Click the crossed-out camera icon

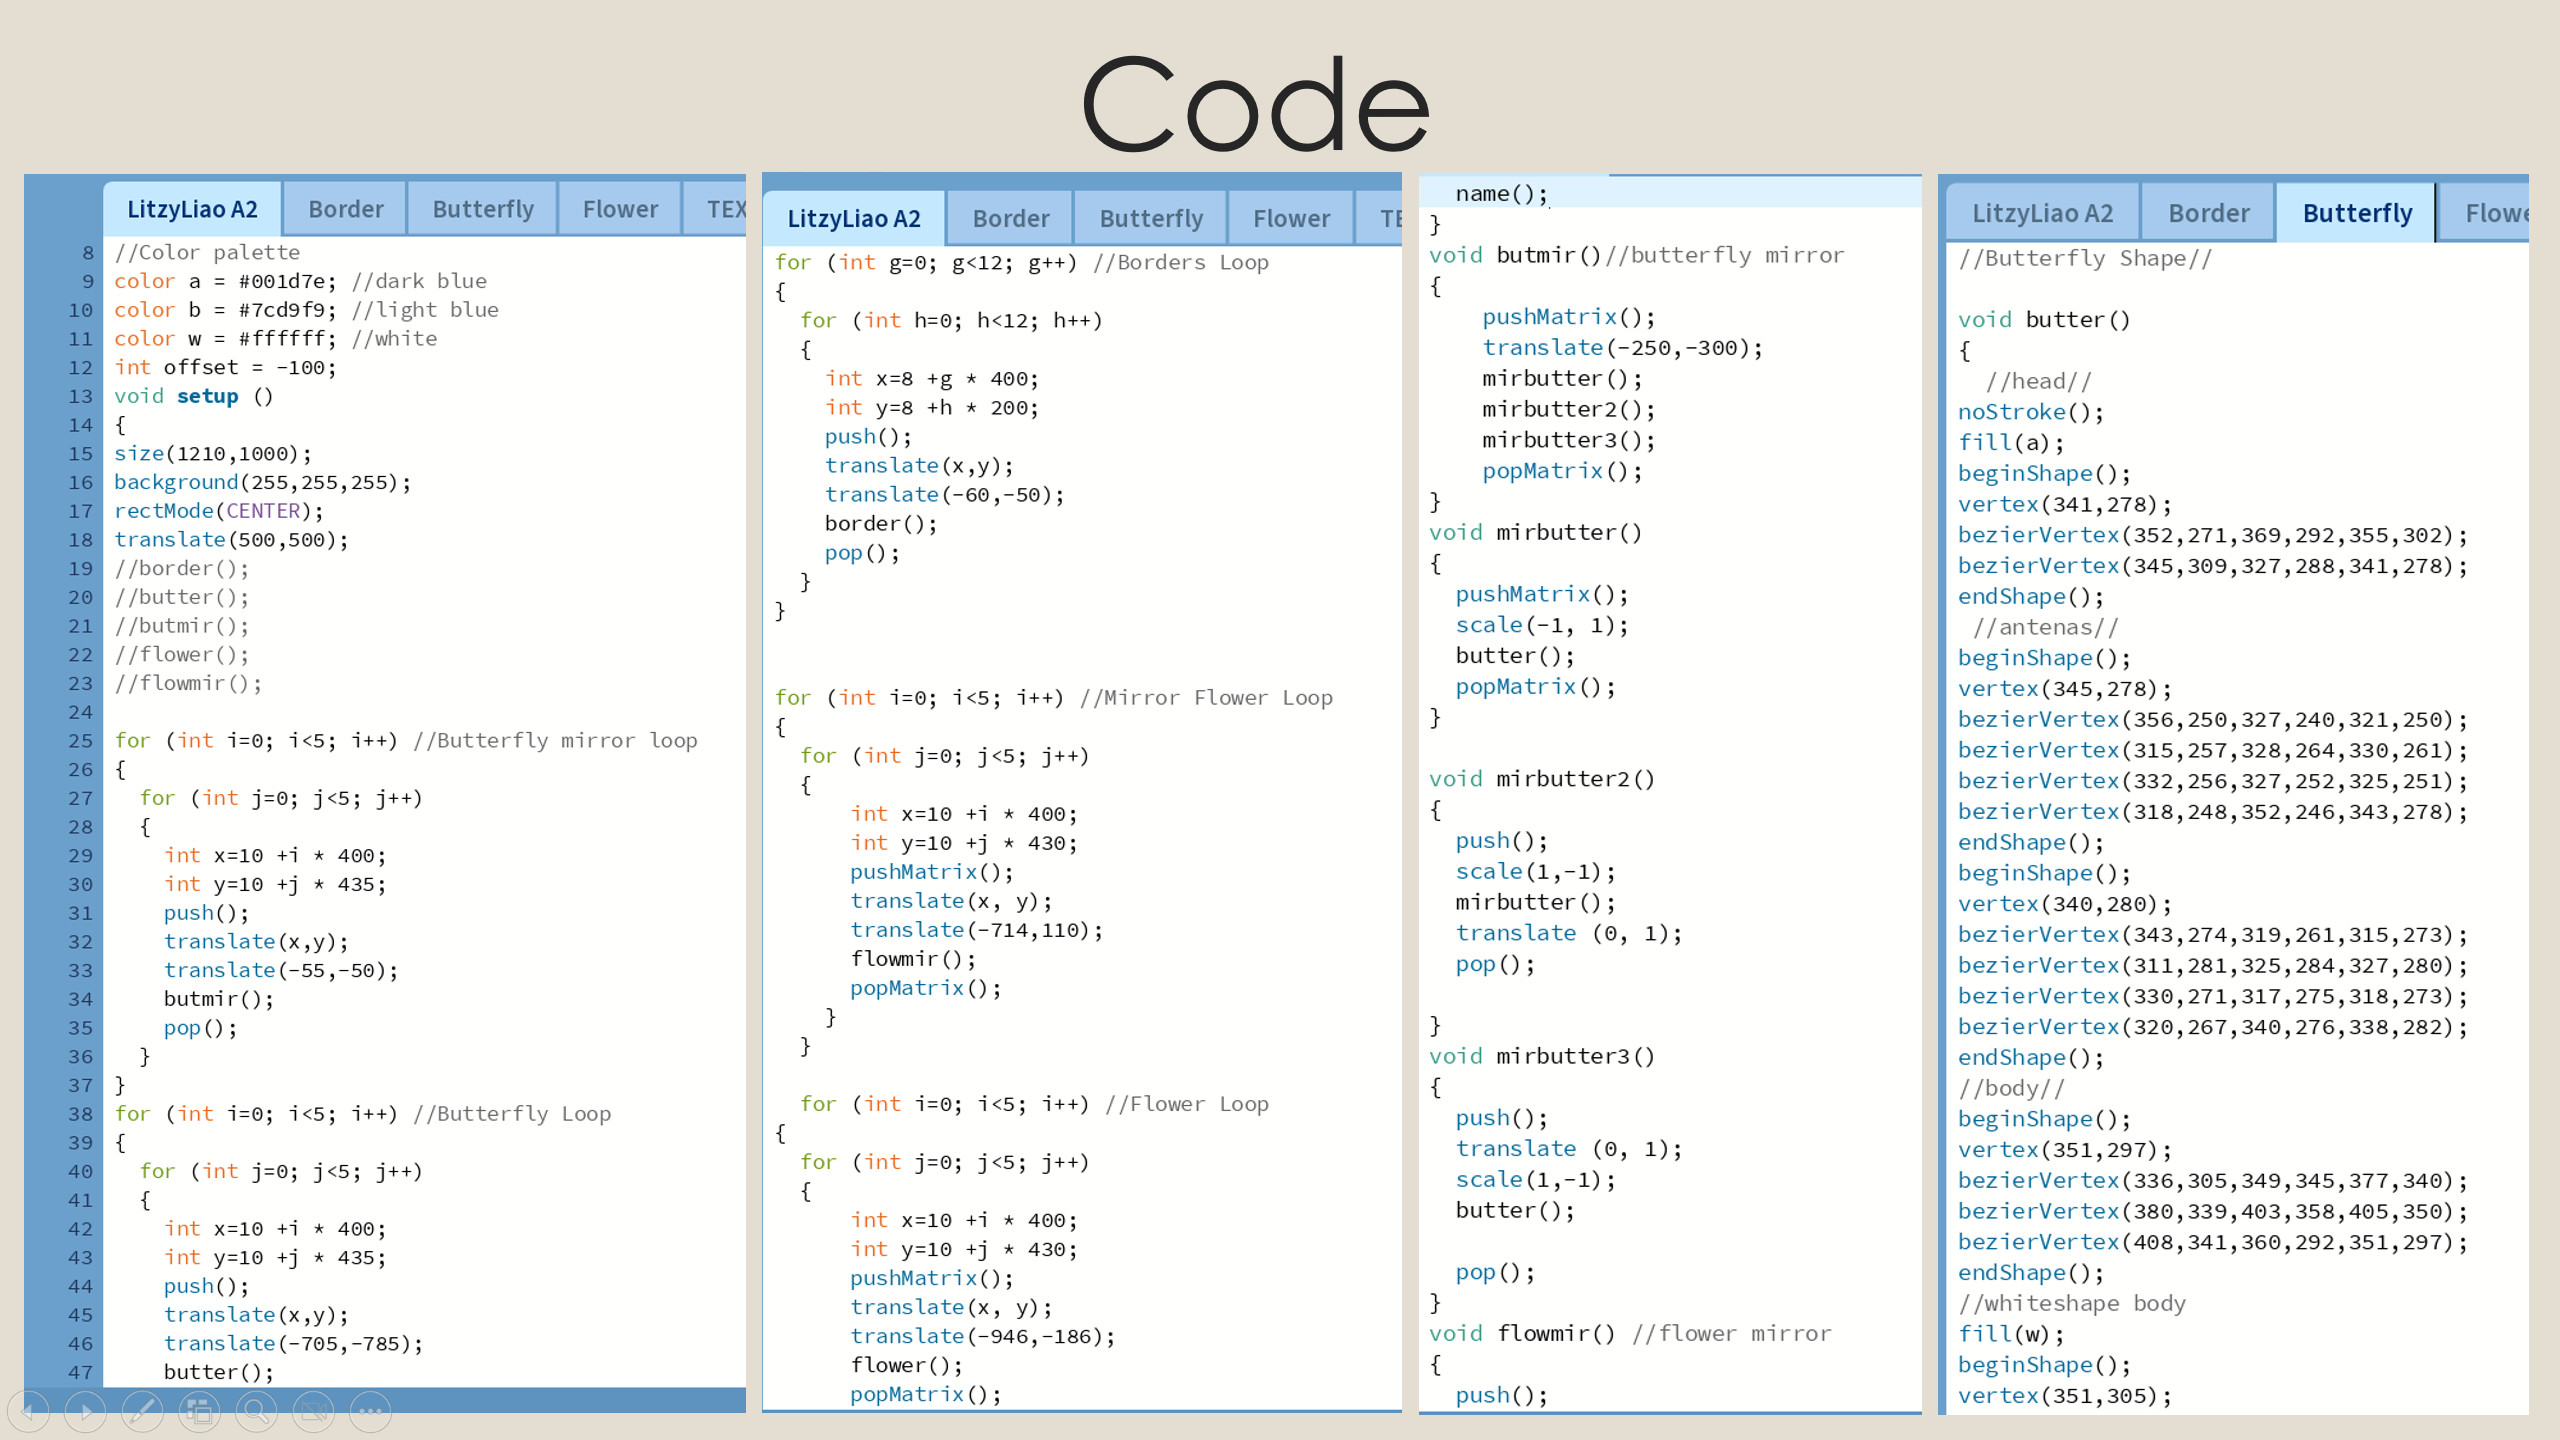pos(313,1411)
